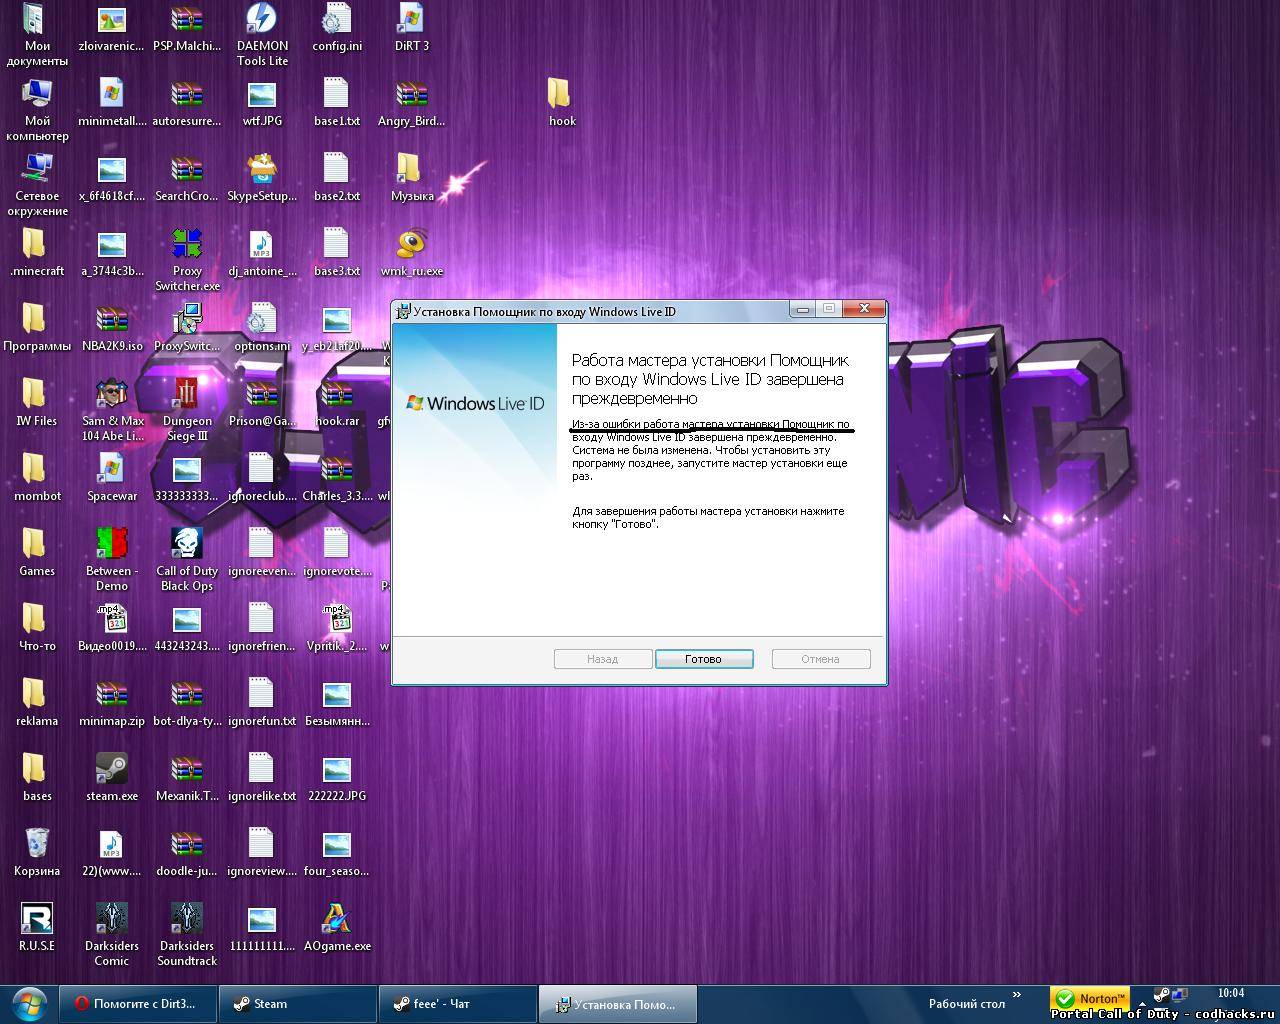1280x1024 pixels.
Task: Open the AOgame.exe desktop icon
Action: point(336,920)
